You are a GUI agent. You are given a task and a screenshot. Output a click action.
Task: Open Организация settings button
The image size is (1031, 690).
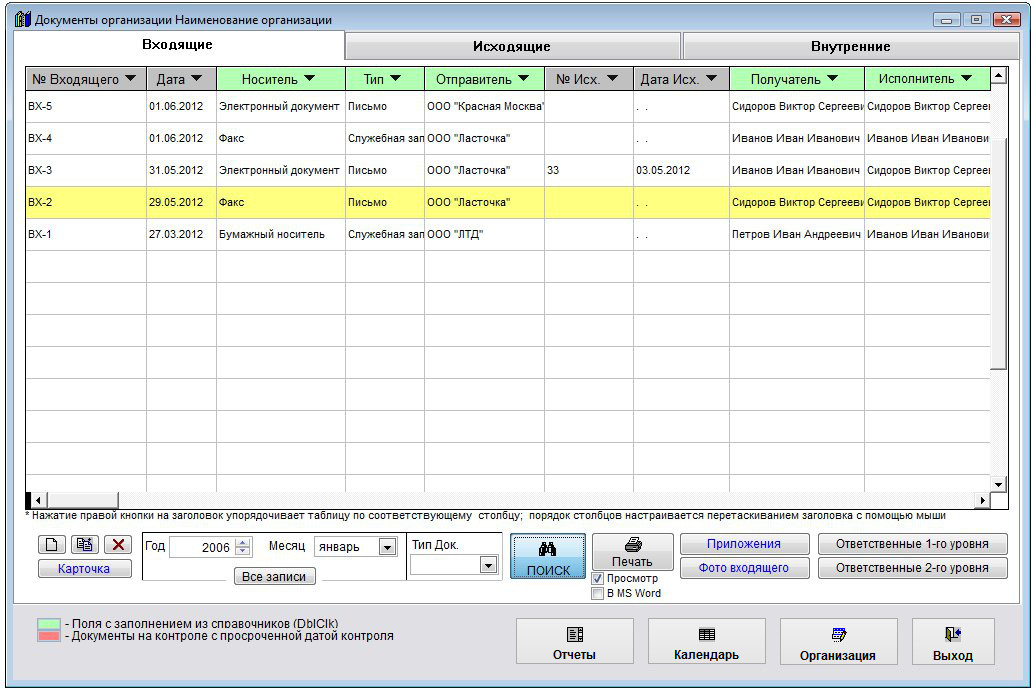pyautogui.click(x=838, y=642)
